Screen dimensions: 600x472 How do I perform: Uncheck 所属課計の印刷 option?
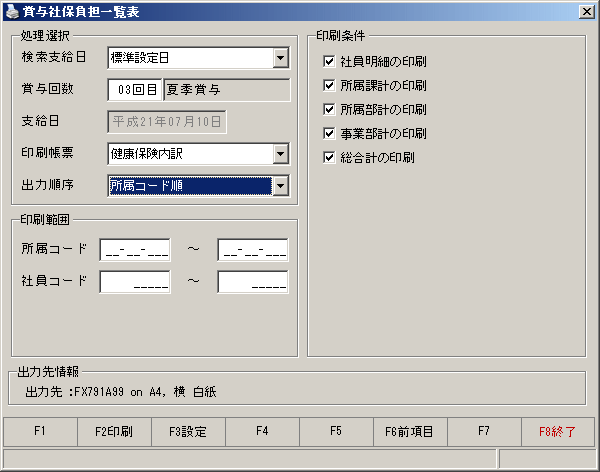[329, 85]
